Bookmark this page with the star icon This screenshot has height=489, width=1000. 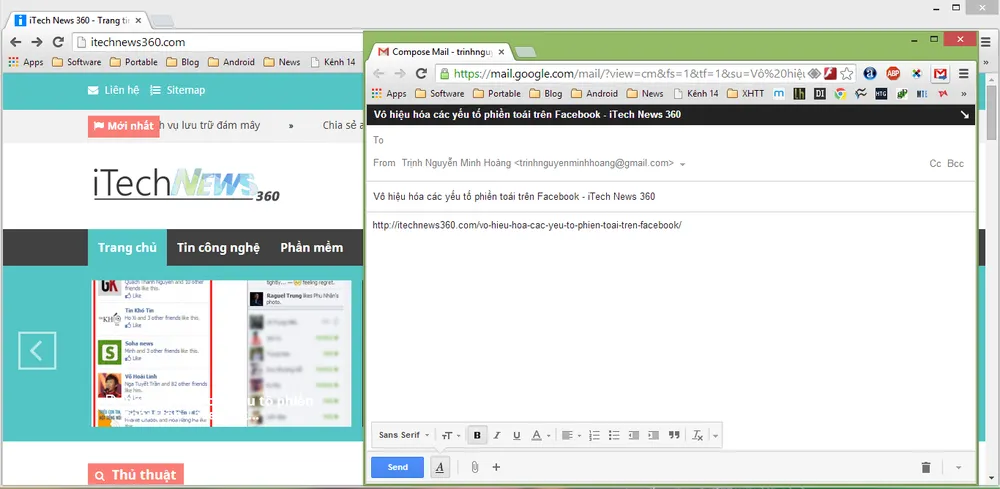(x=846, y=73)
